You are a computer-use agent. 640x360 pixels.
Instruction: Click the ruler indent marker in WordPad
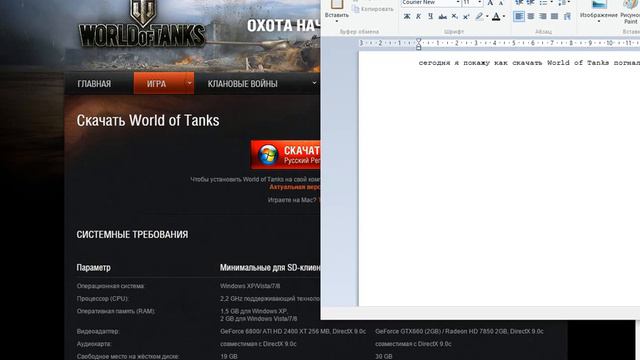click(x=418, y=44)
